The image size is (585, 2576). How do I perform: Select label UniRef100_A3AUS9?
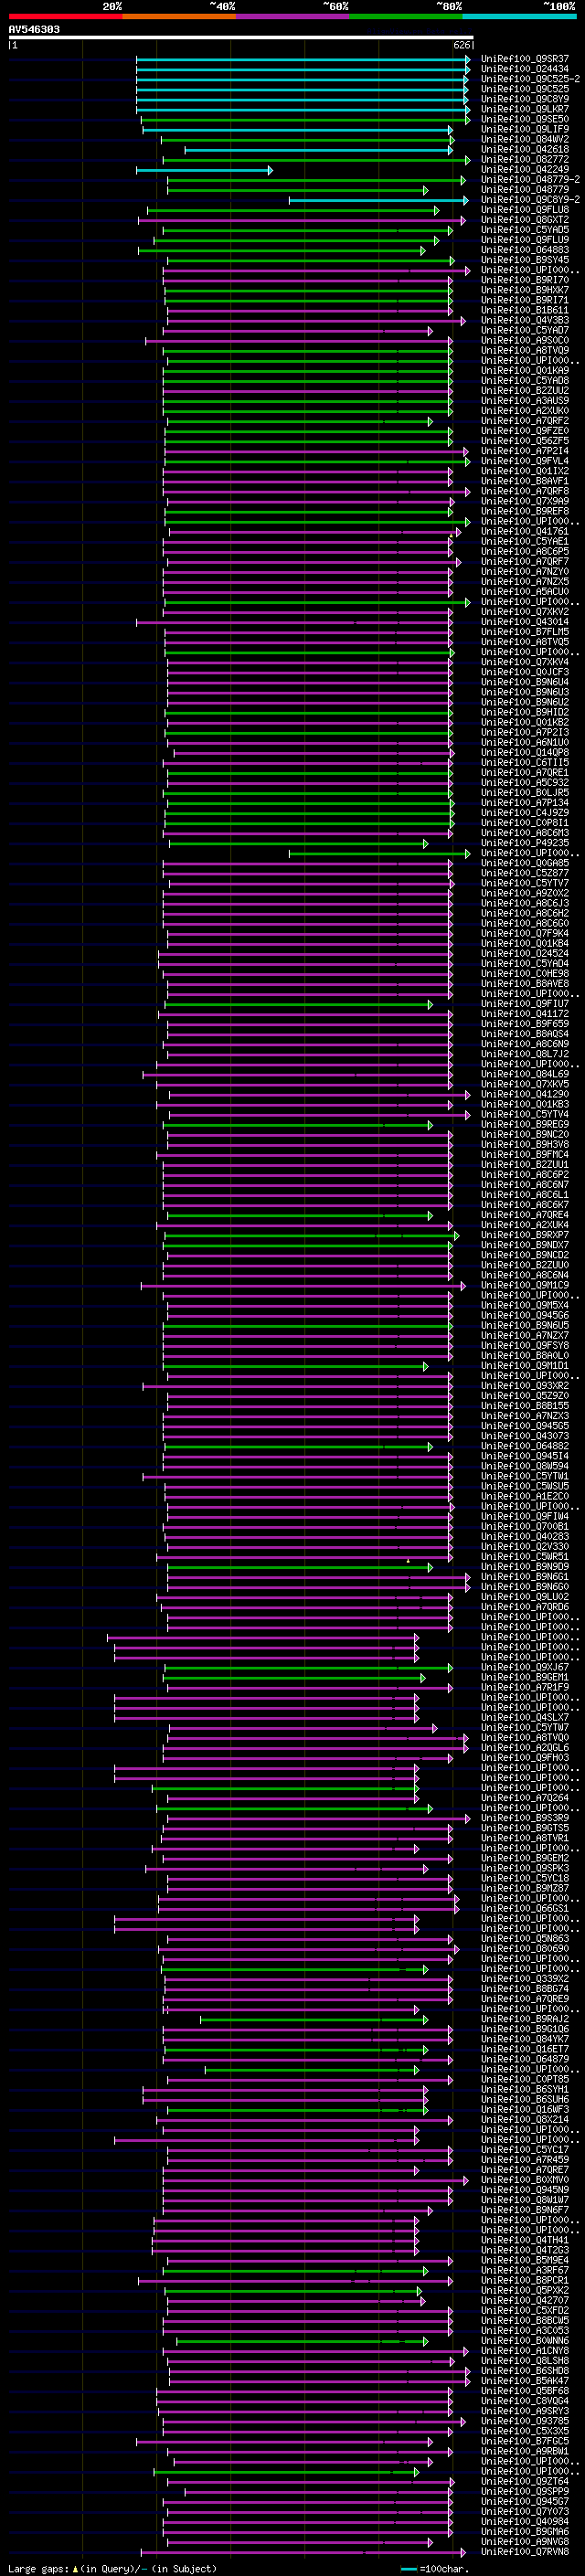tap(525, 401)
